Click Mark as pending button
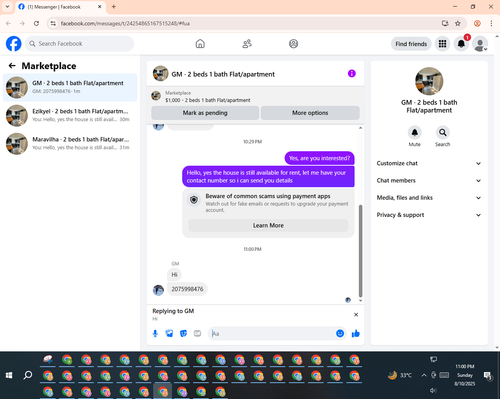This screenshot has width=500, height=399. tap(205, 113)
